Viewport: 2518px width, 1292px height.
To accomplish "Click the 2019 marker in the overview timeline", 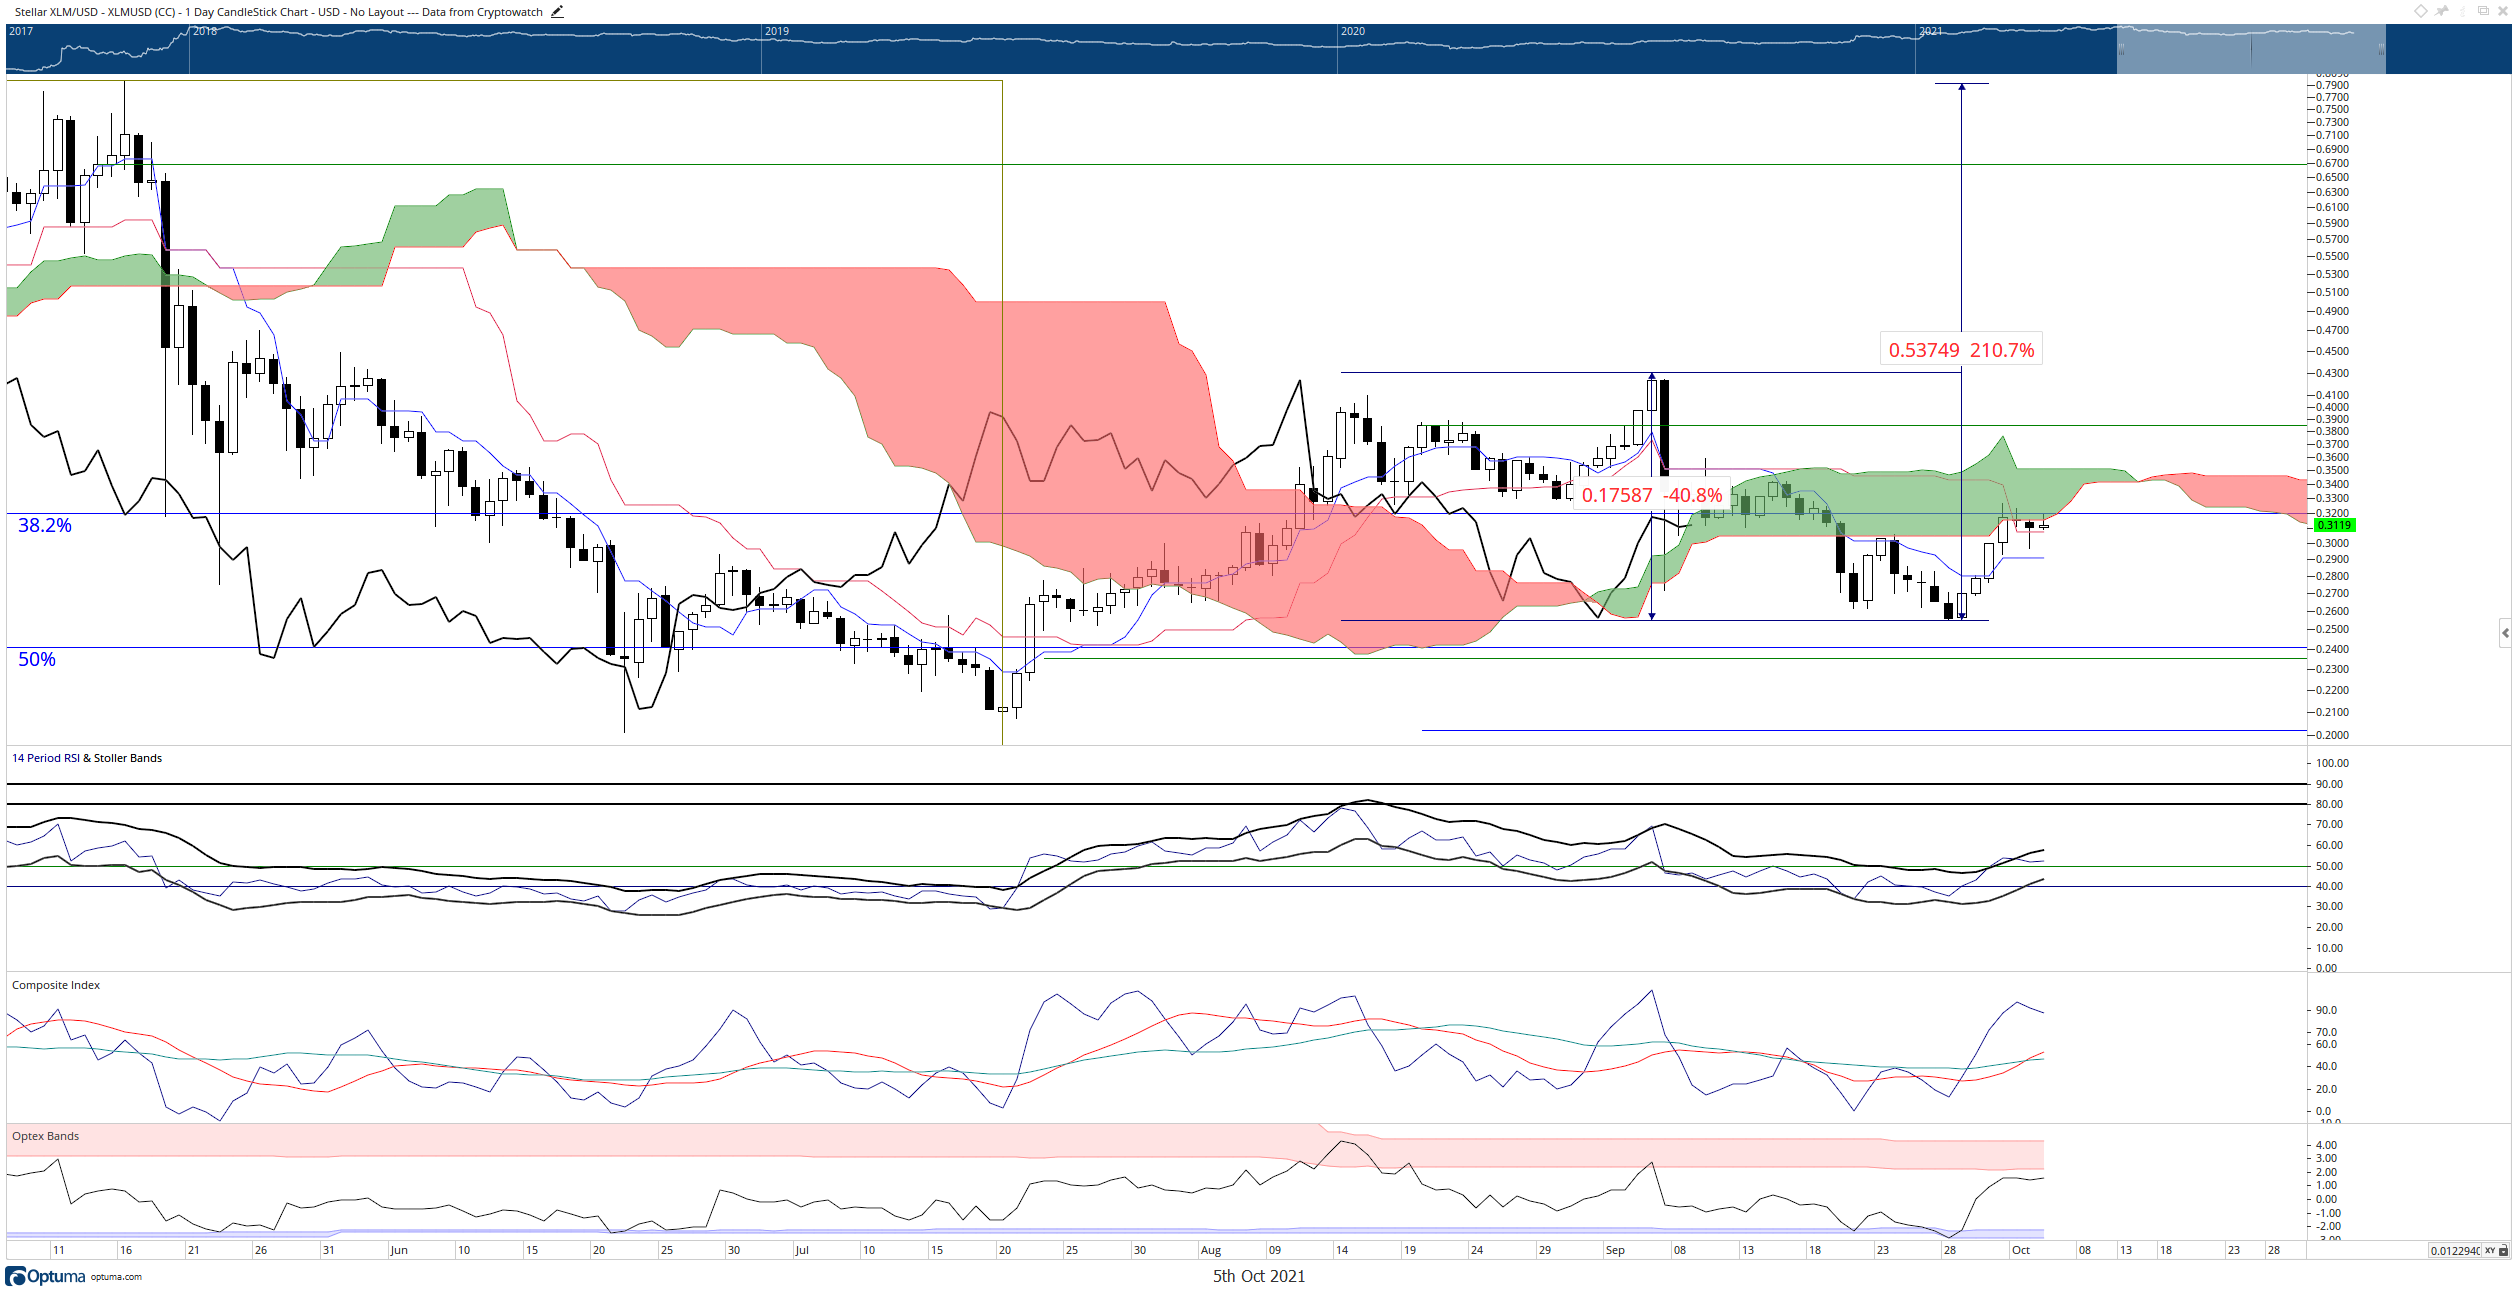I will pos(777,31).
